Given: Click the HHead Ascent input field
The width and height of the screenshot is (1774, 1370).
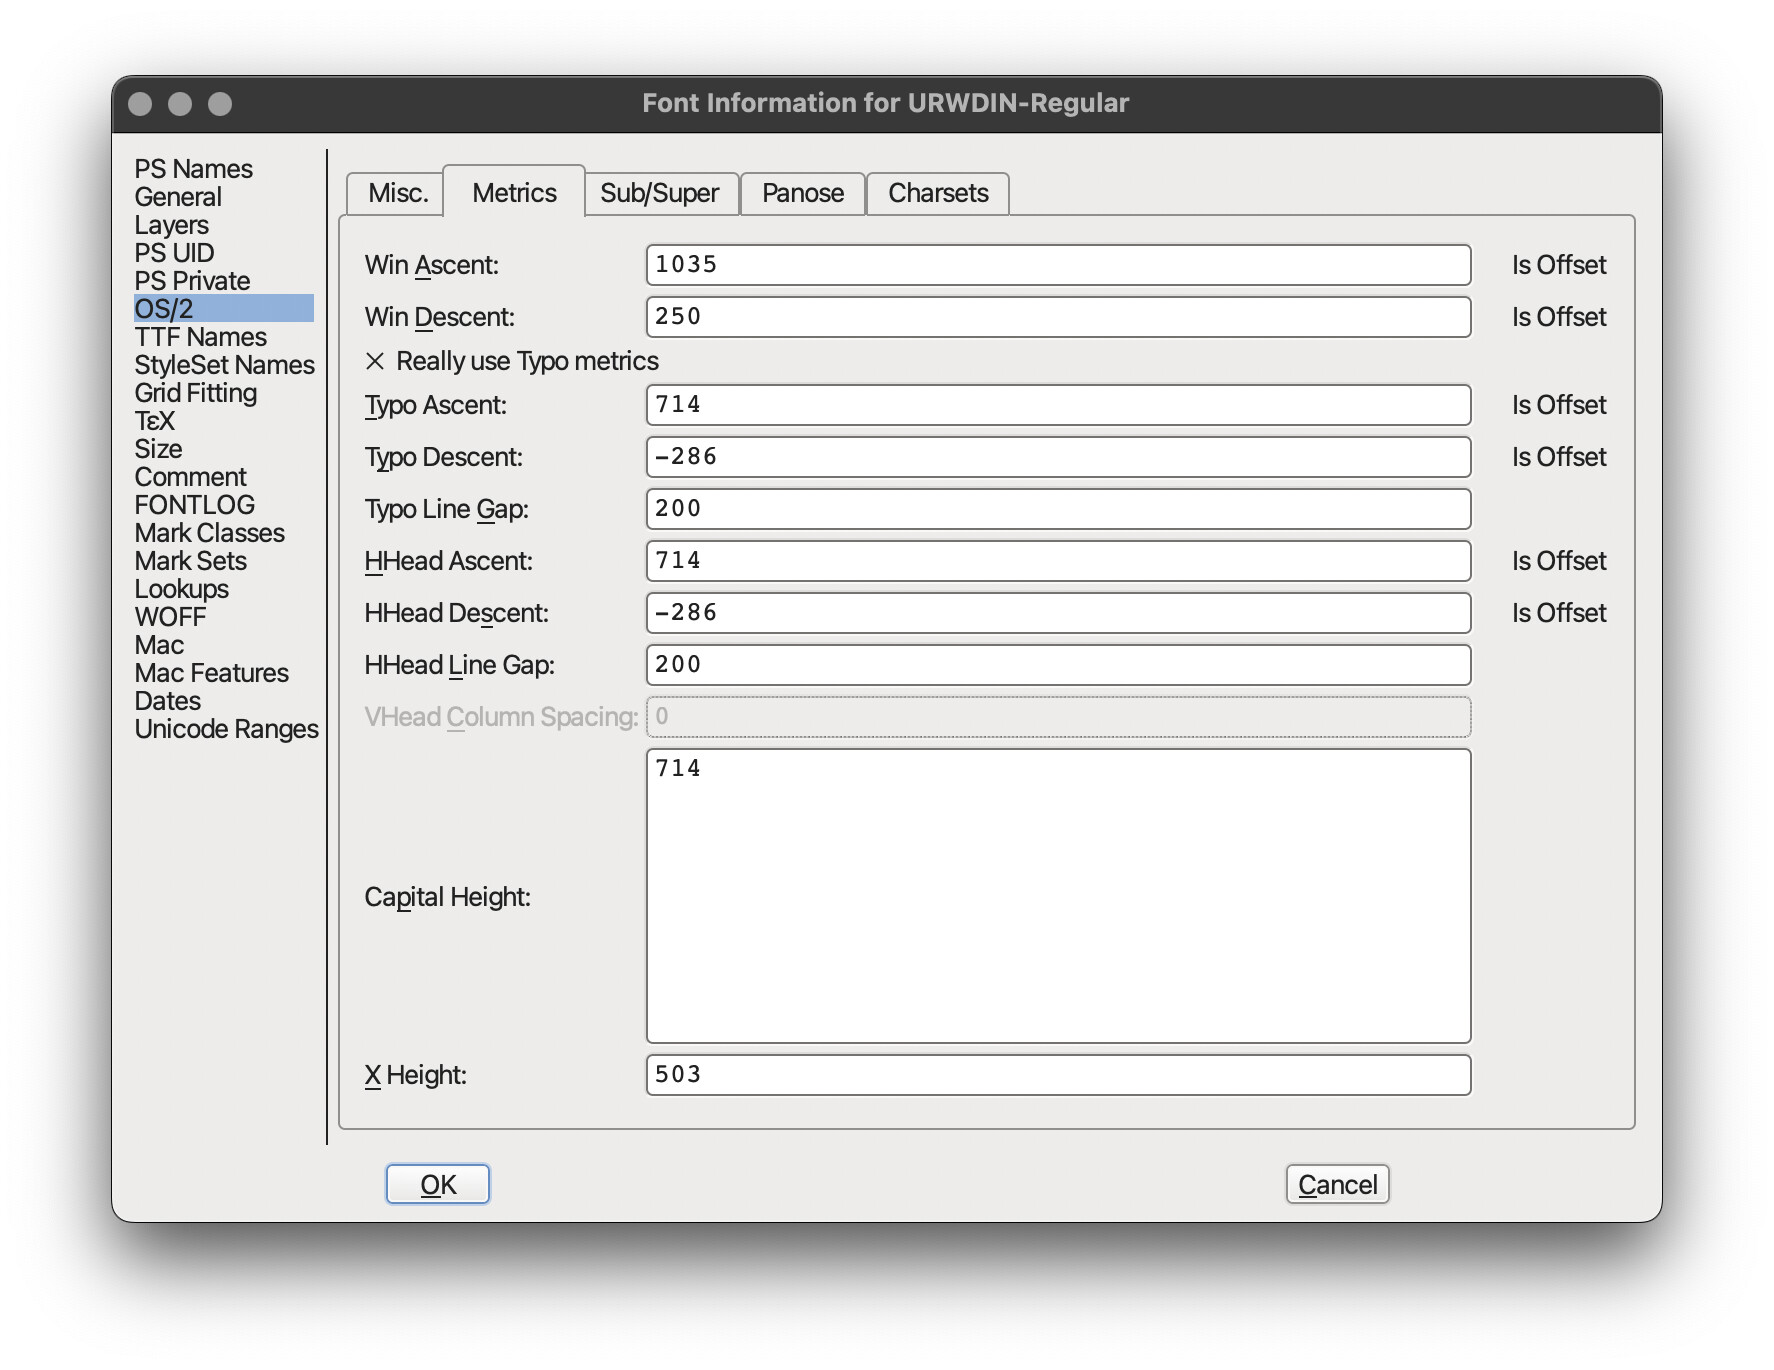Looking at the screenshot, I should pos(1059,561).
